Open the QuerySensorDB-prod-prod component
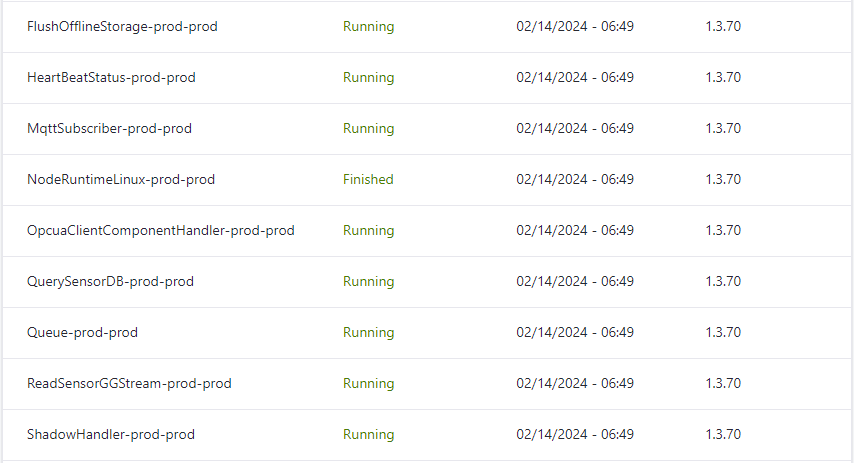 [110, 282]
